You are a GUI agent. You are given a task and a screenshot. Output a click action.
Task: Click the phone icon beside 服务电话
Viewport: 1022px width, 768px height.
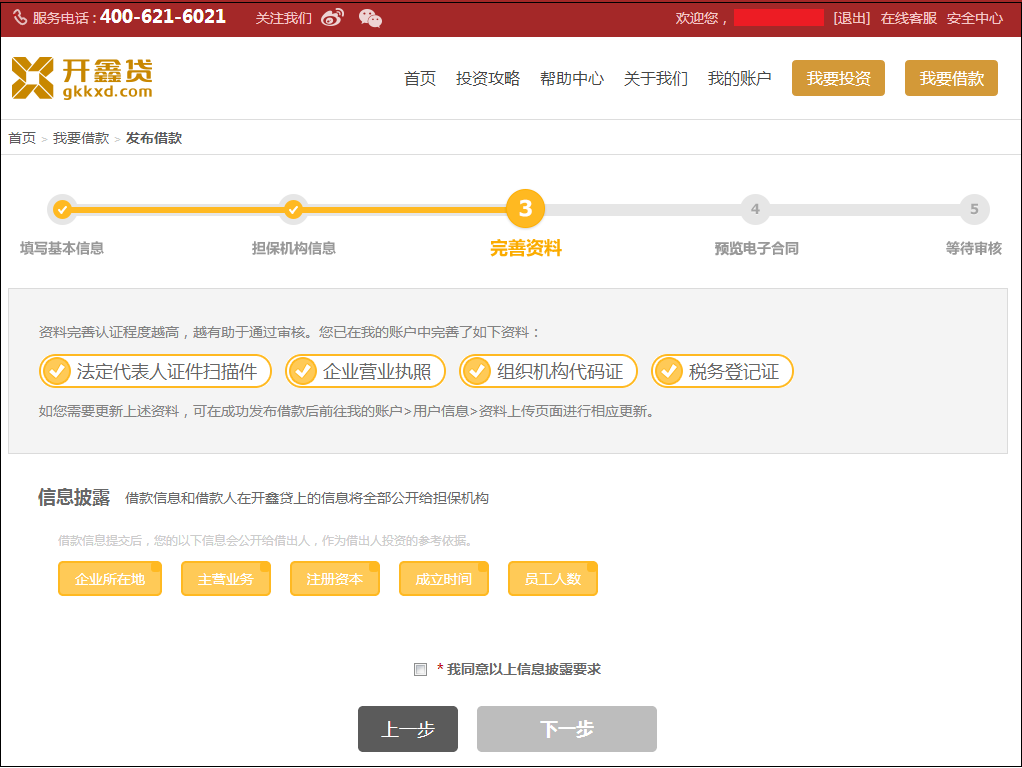point(20,18)
